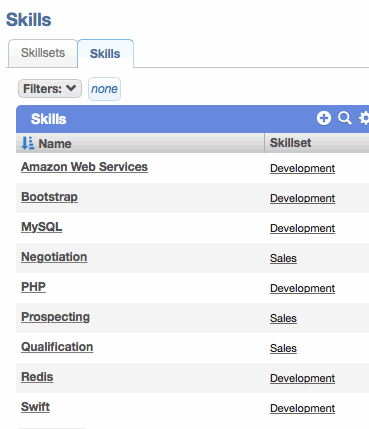
Task: Add a new skill with plus icon
Action: (324, 118)
